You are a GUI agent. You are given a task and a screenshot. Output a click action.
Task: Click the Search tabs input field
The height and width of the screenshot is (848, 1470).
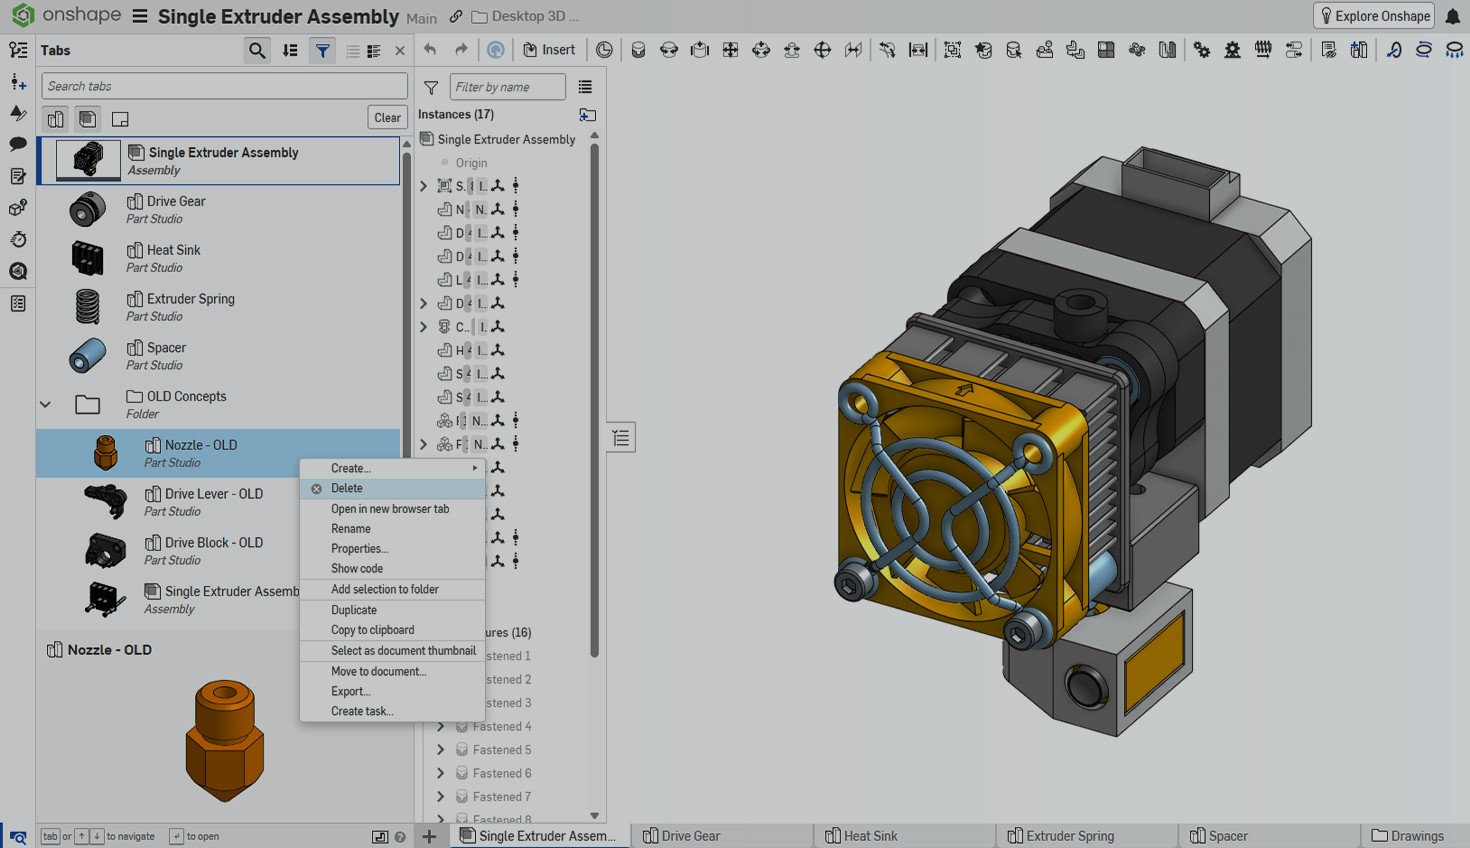pos(224,86)
